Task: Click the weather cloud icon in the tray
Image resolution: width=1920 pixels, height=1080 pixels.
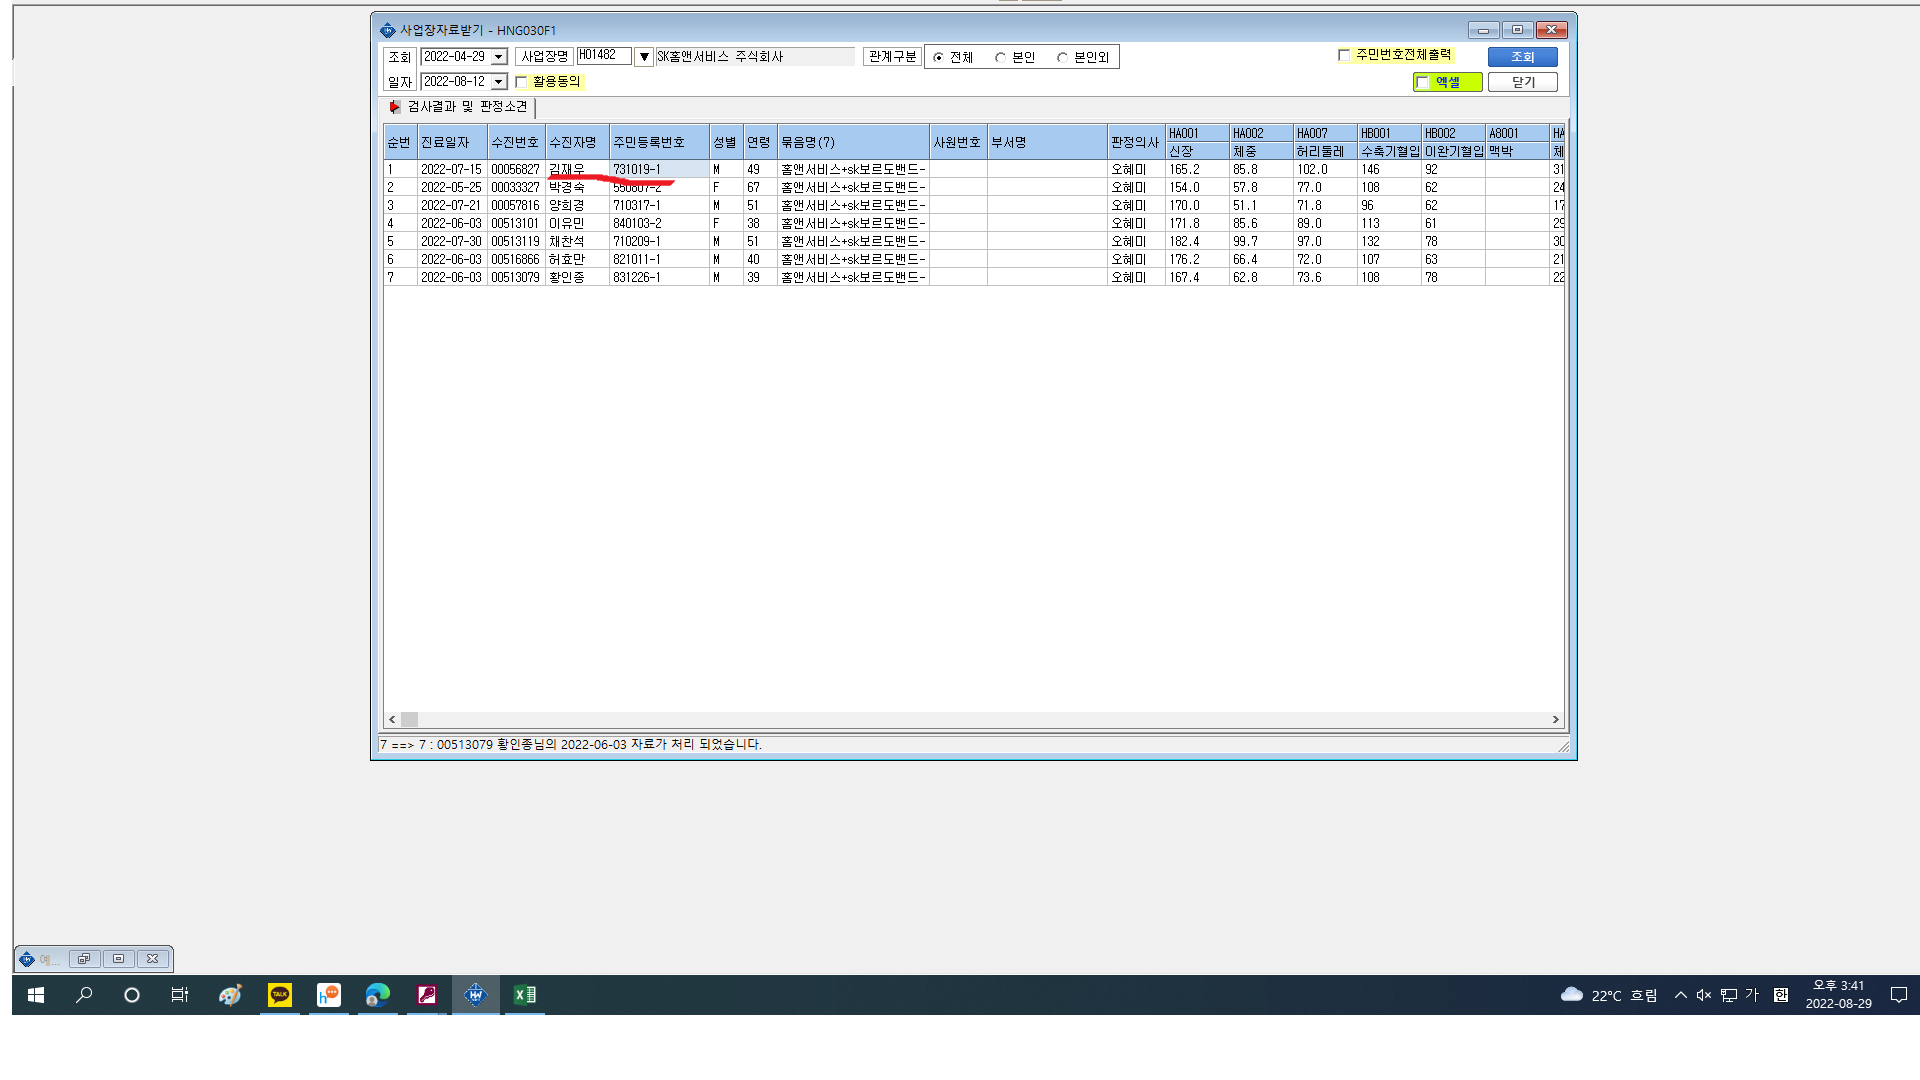Action: [x=1572, y=994]
